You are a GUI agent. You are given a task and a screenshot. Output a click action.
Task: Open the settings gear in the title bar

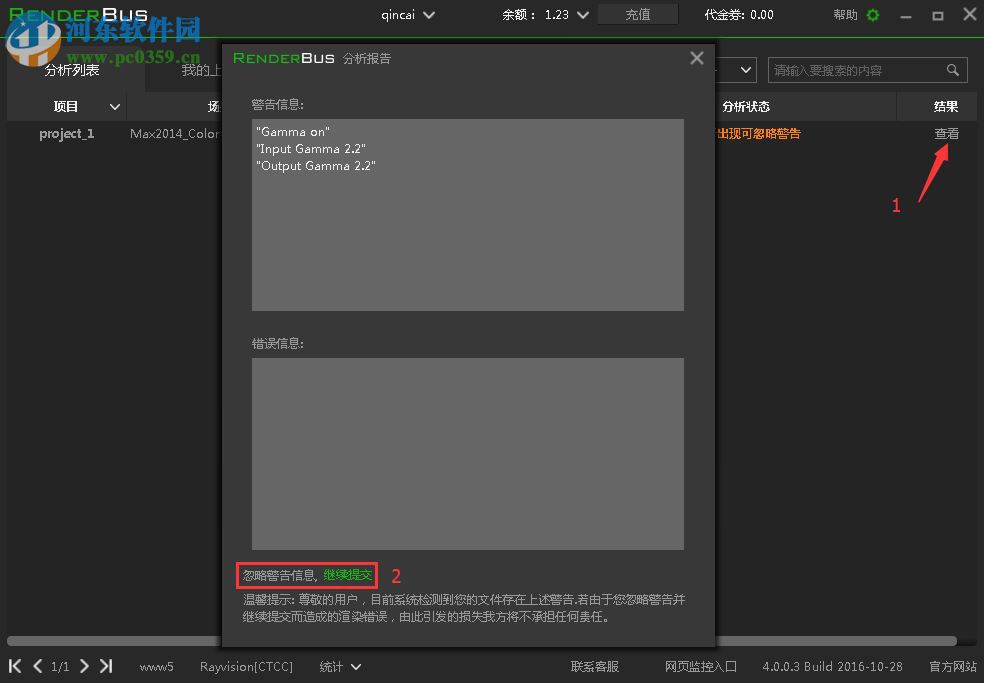(872, 15)
